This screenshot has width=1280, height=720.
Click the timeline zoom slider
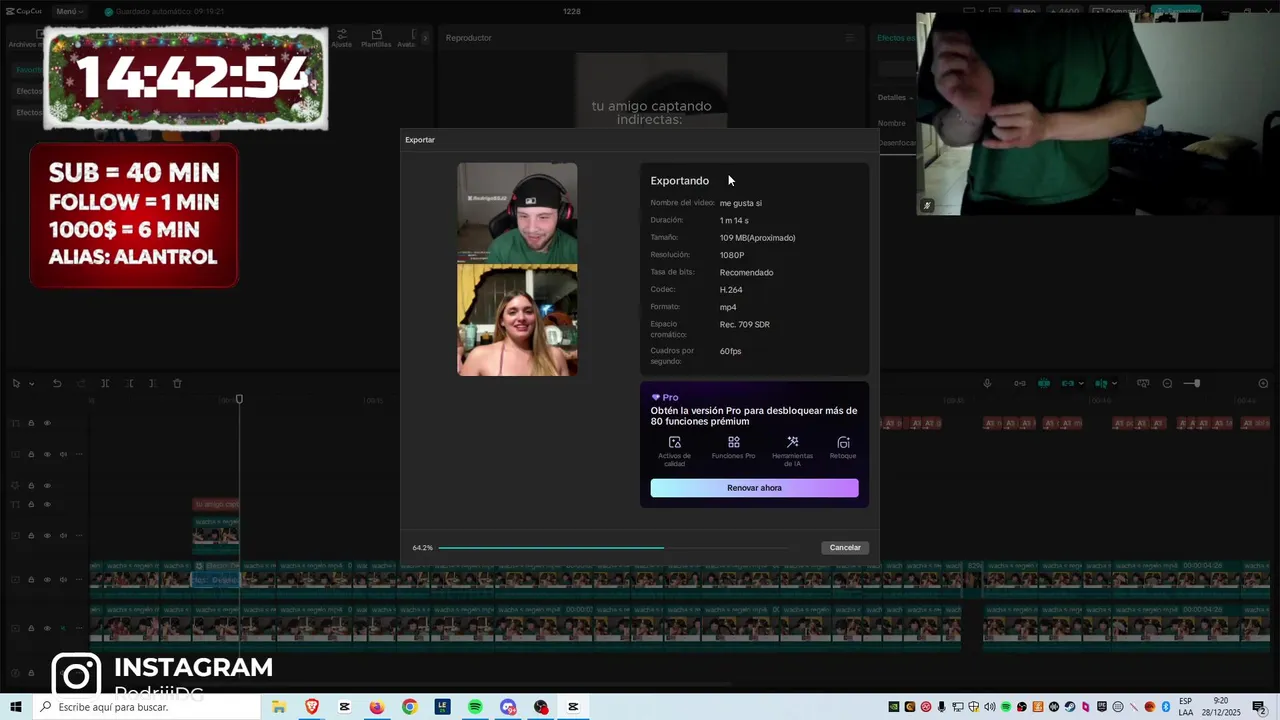tap(1192, 384)
